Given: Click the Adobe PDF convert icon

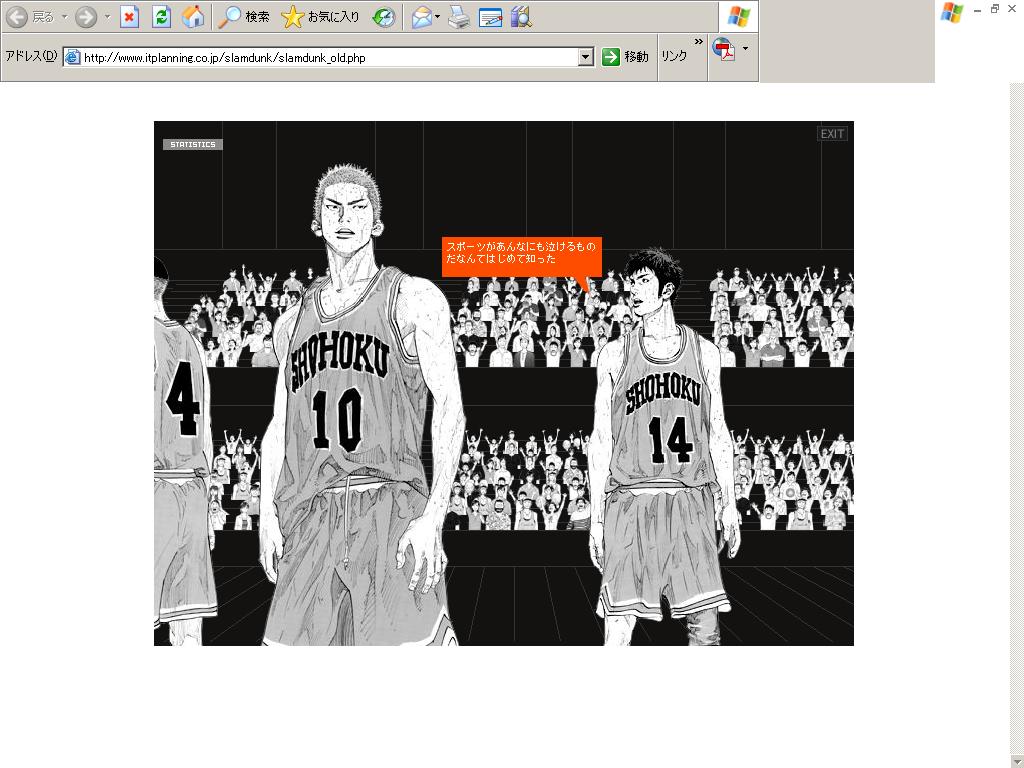Looking at the screenshot, I should click(x=724, y=50).
